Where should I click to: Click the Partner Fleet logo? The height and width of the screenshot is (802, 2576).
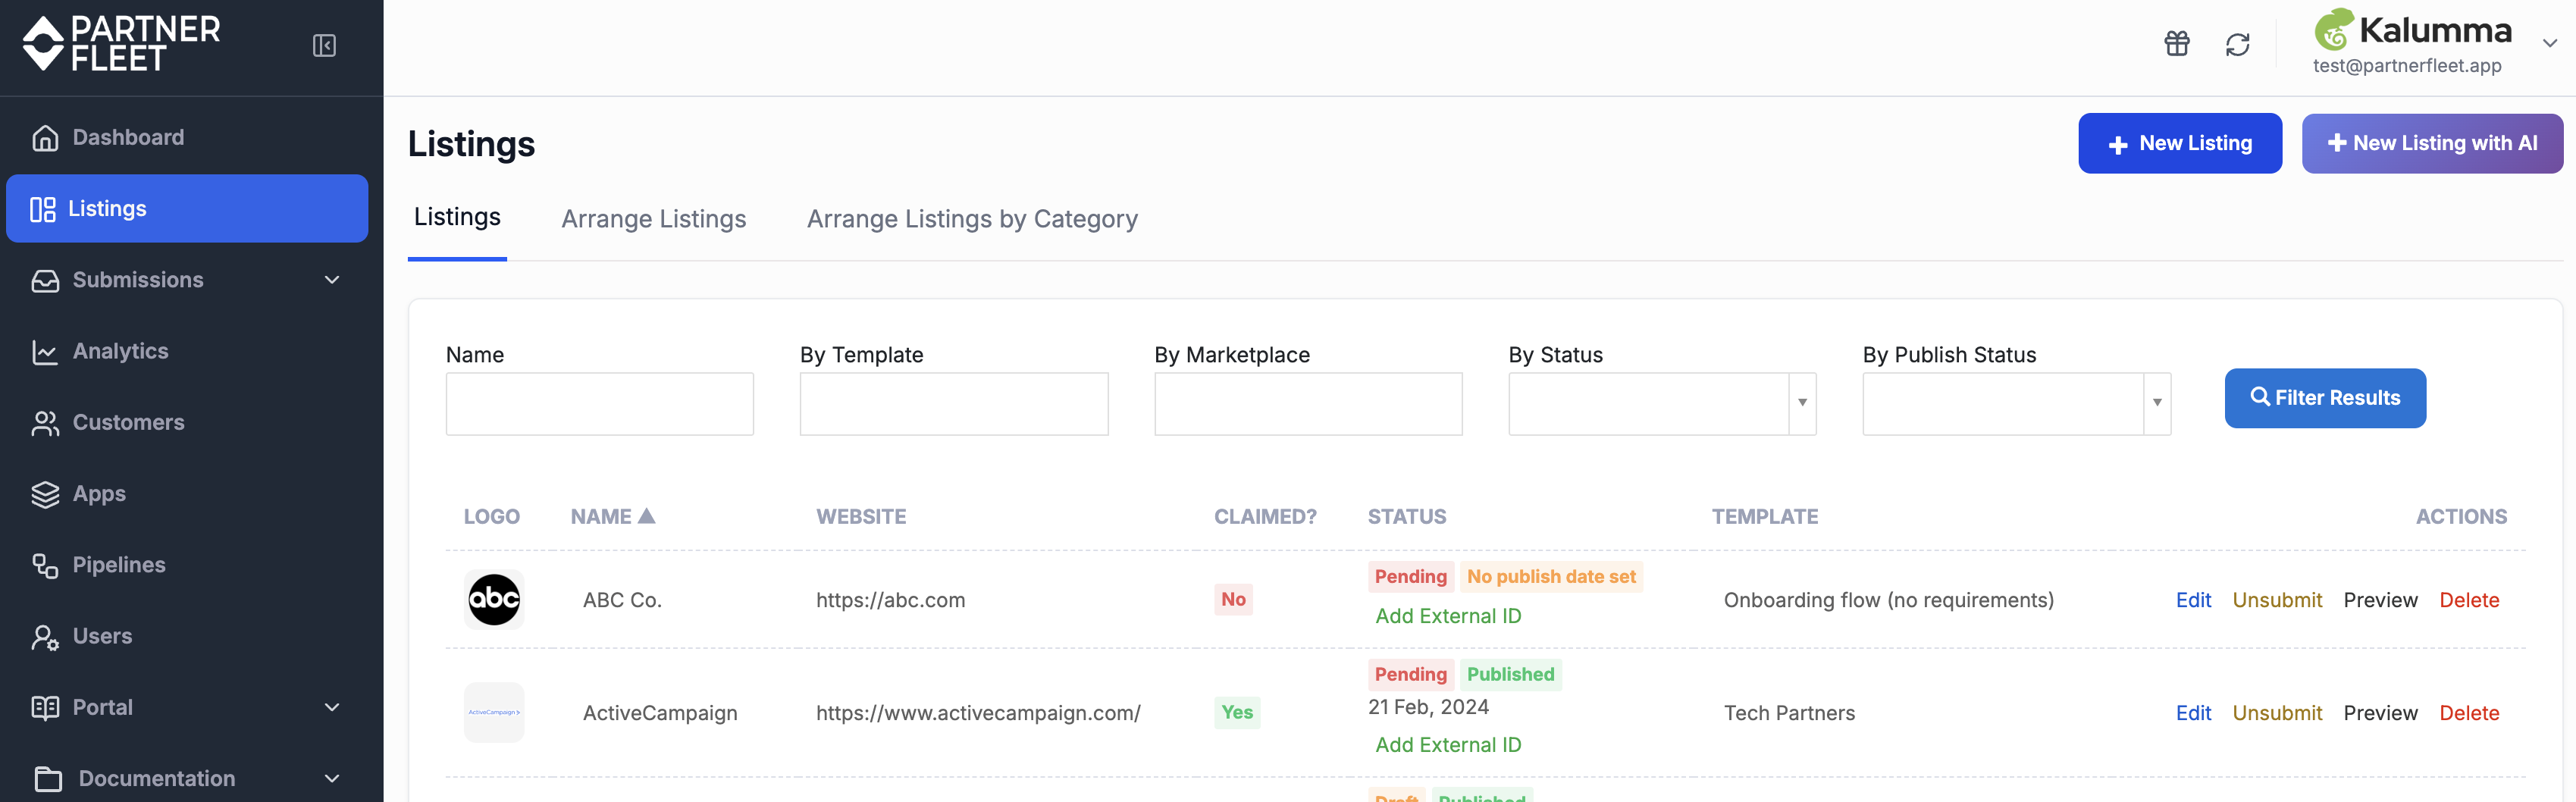pos(121,44)
